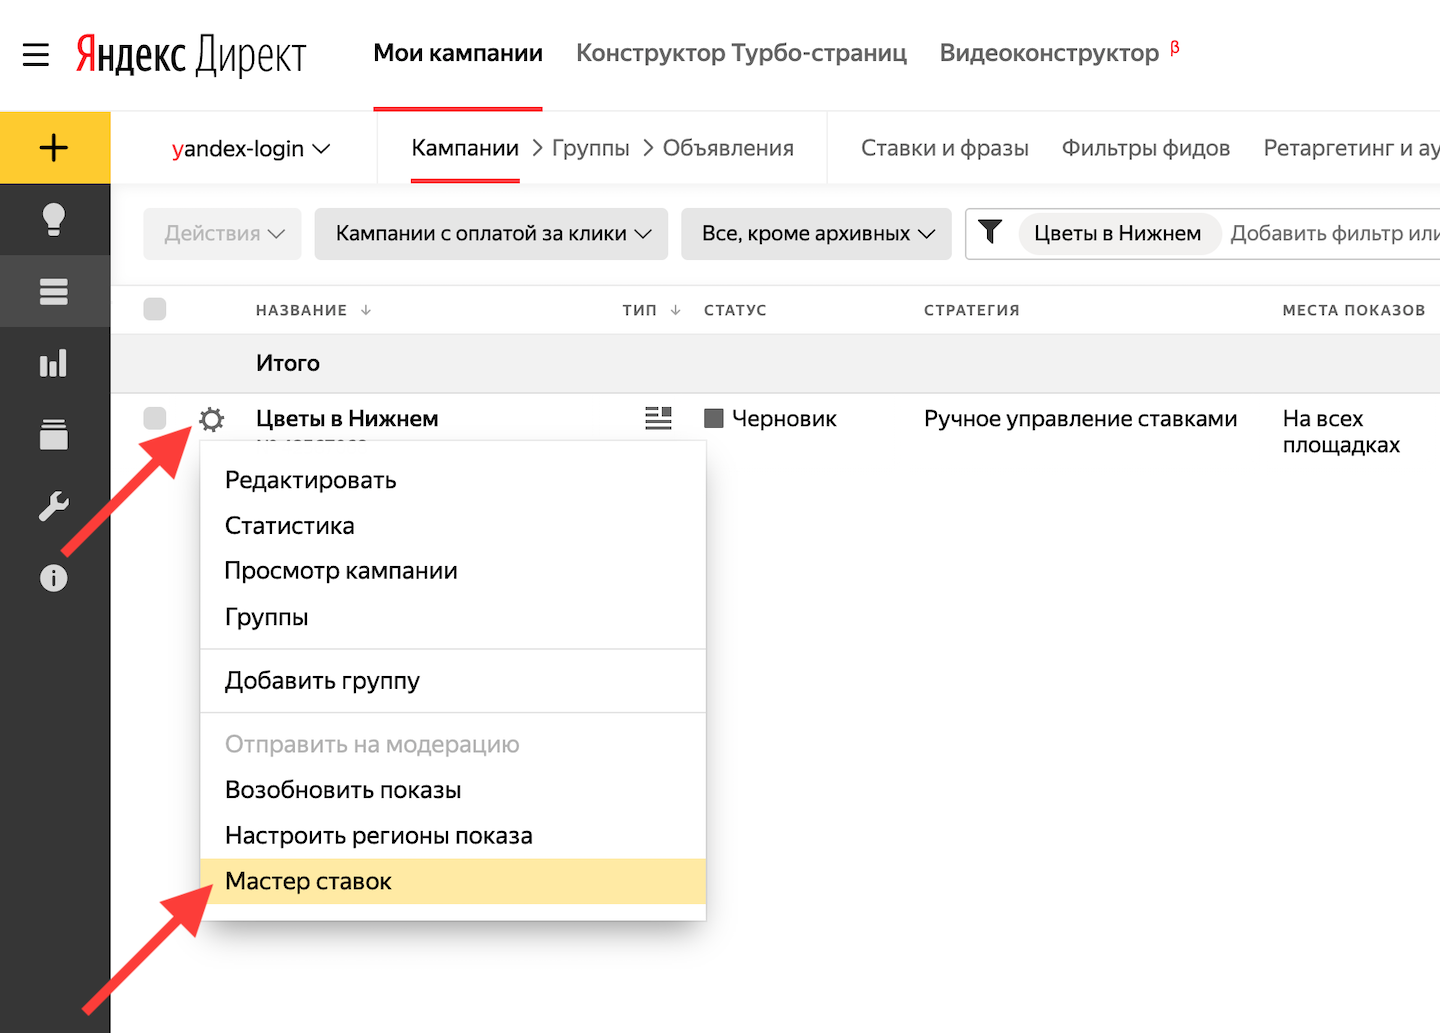1440x1033 pixels.
Task: Sort by Название column arrow
Action: tap(366, 310)
